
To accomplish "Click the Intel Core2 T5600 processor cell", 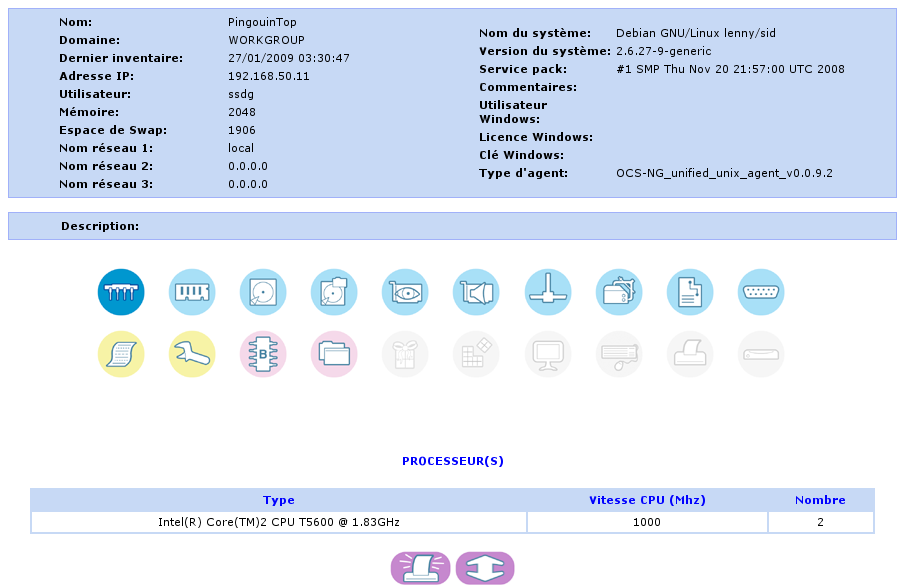I will [x=279, y=522].
